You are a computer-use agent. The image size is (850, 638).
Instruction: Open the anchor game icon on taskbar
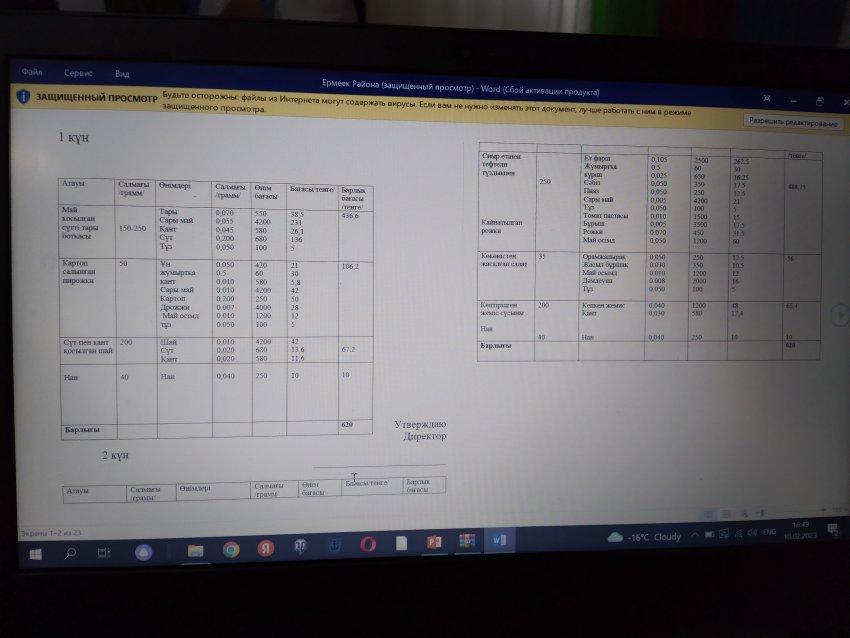pyautogui.click(x=334, y=545)
